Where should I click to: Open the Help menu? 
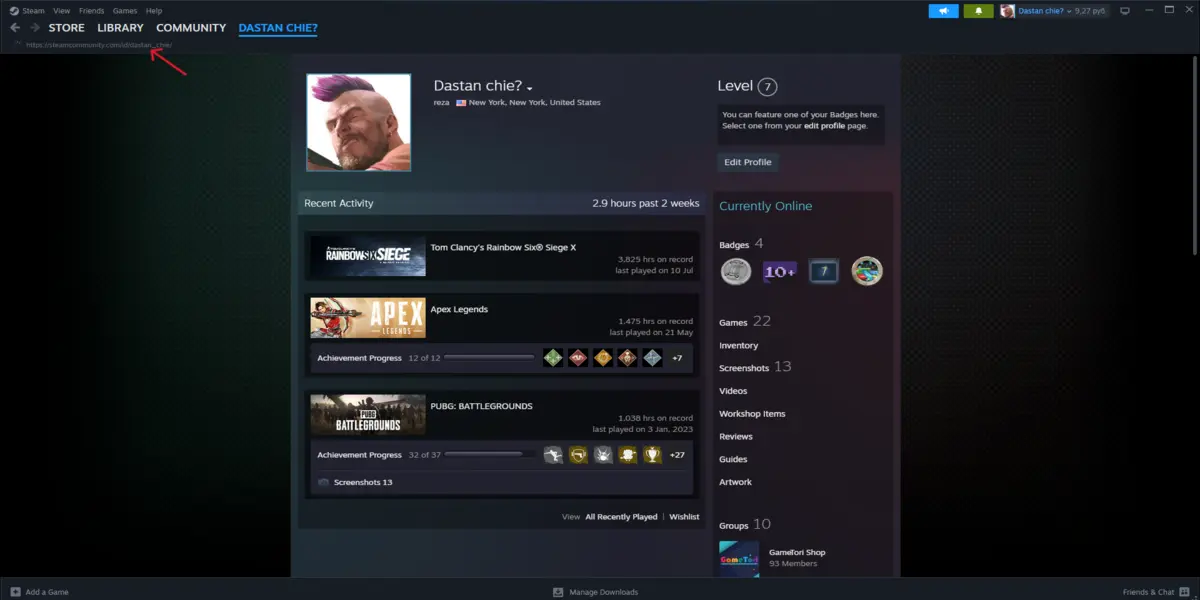[154, 11]
